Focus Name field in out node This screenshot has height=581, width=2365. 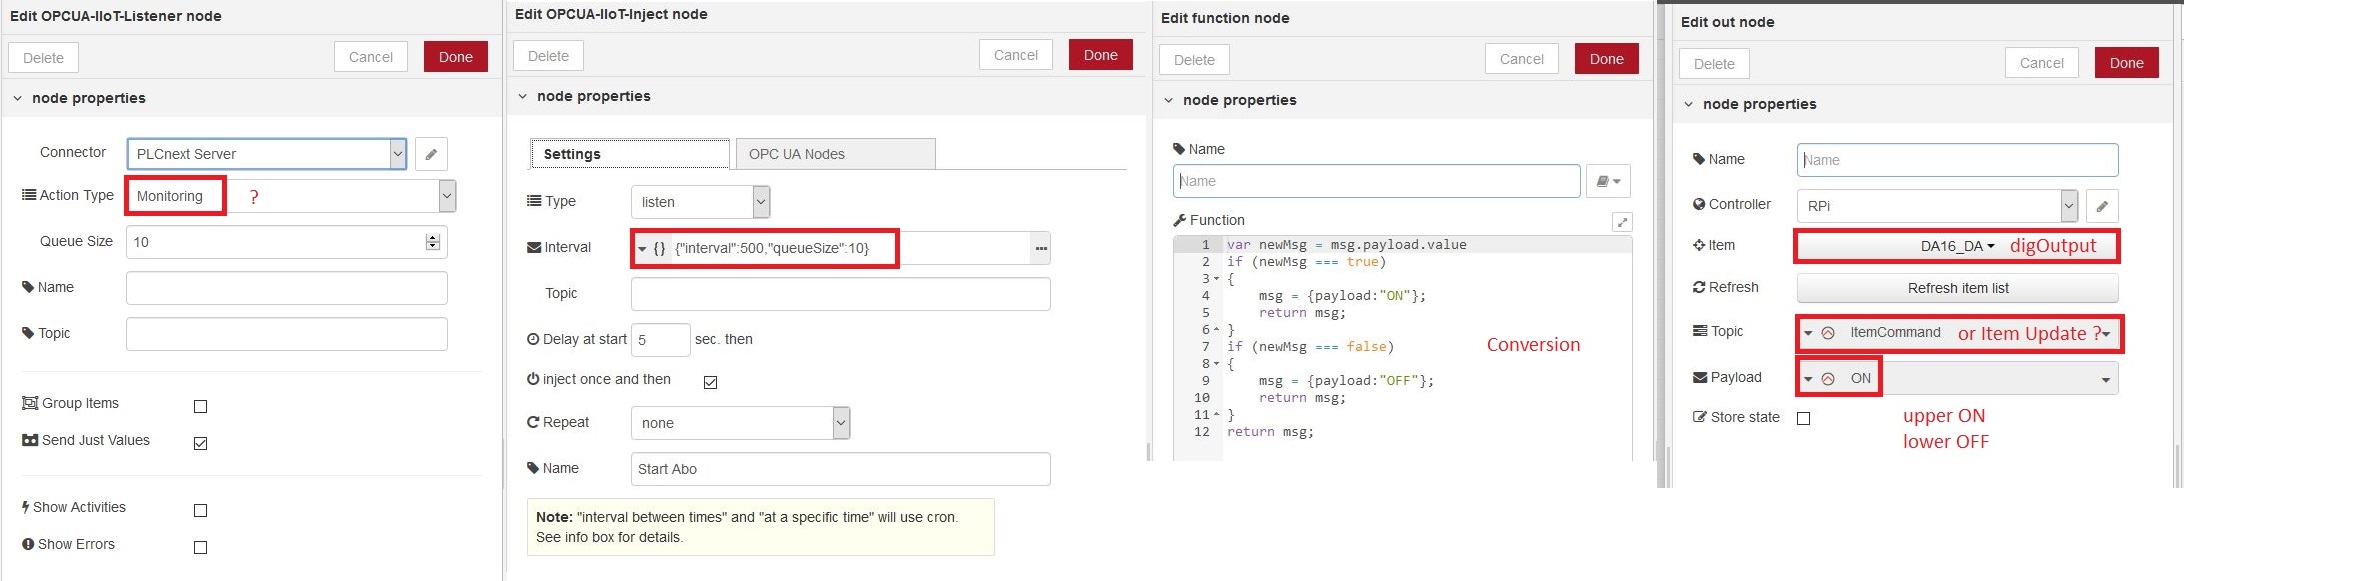[x=1957, y=160]
